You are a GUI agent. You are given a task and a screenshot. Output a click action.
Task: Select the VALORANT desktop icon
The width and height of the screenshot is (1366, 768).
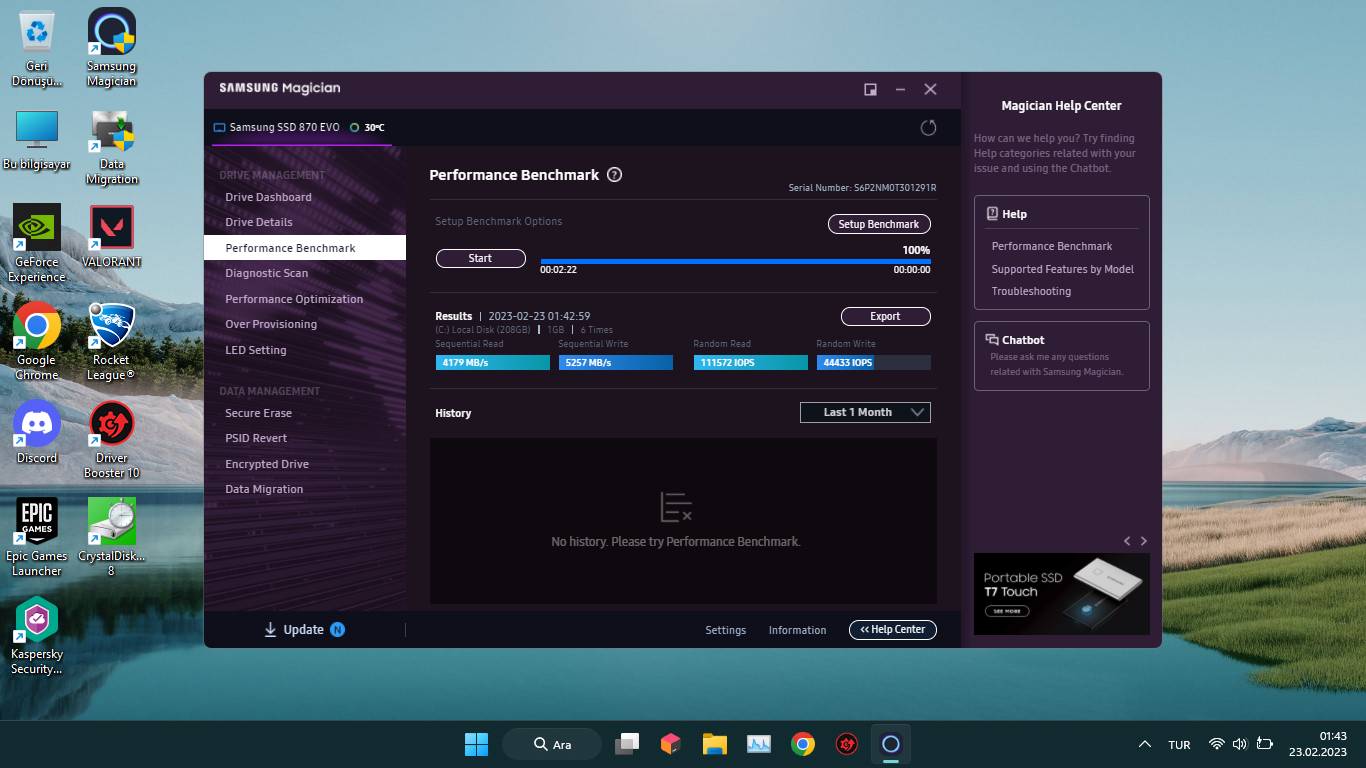click(112, 237)
